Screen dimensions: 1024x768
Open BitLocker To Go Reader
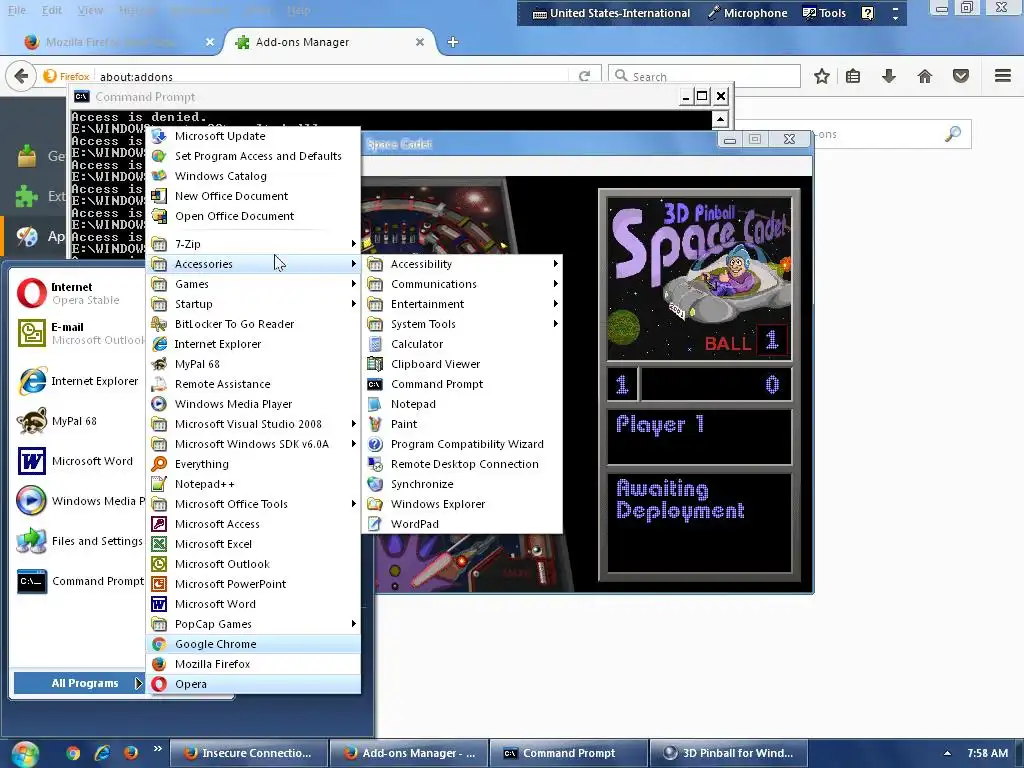(253, 324)
